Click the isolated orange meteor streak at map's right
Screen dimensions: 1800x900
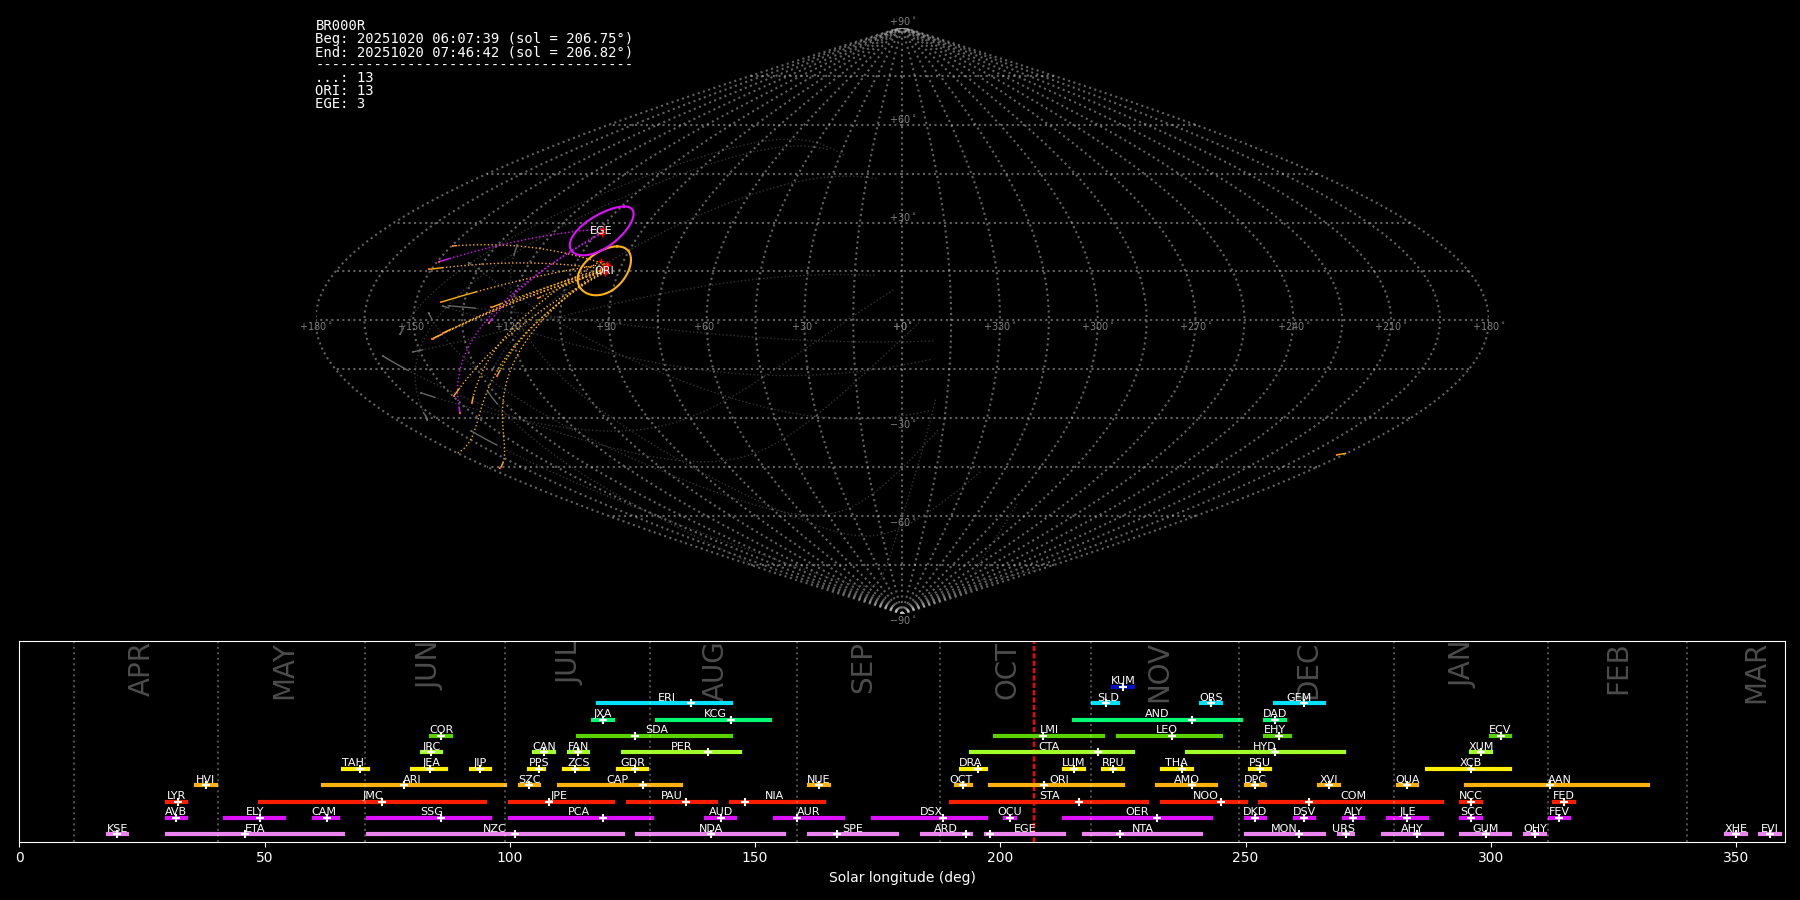(1340, 455)
